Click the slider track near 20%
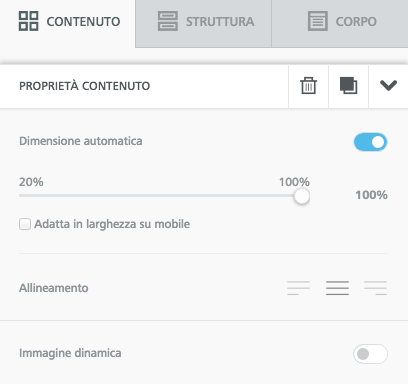Viewport: 408px width, 384px height. (25, 196)
